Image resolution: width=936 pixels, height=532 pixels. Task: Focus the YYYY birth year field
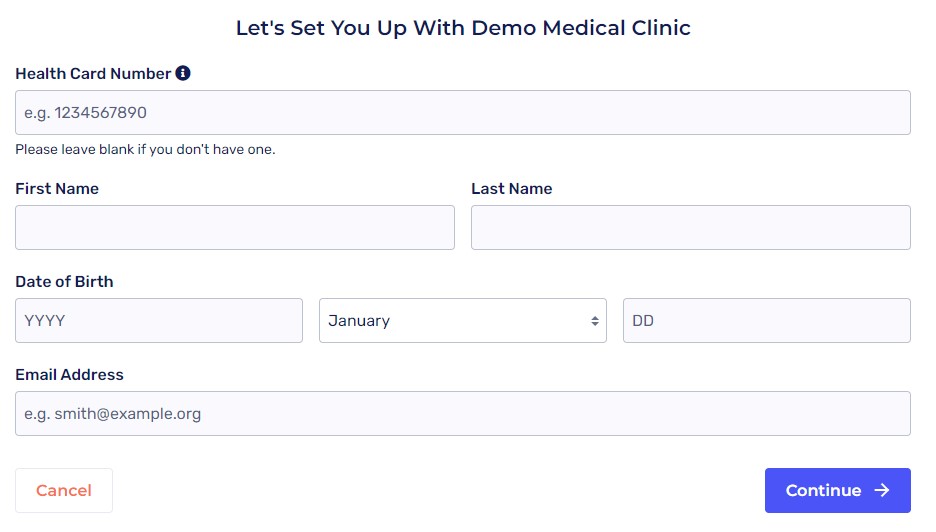coord(158,321)
